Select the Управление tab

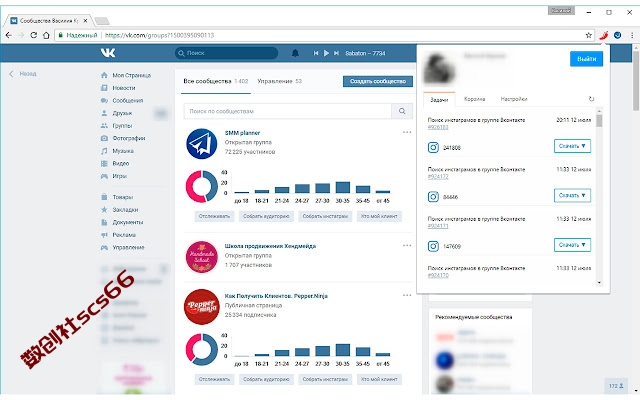tap(279, 81)
